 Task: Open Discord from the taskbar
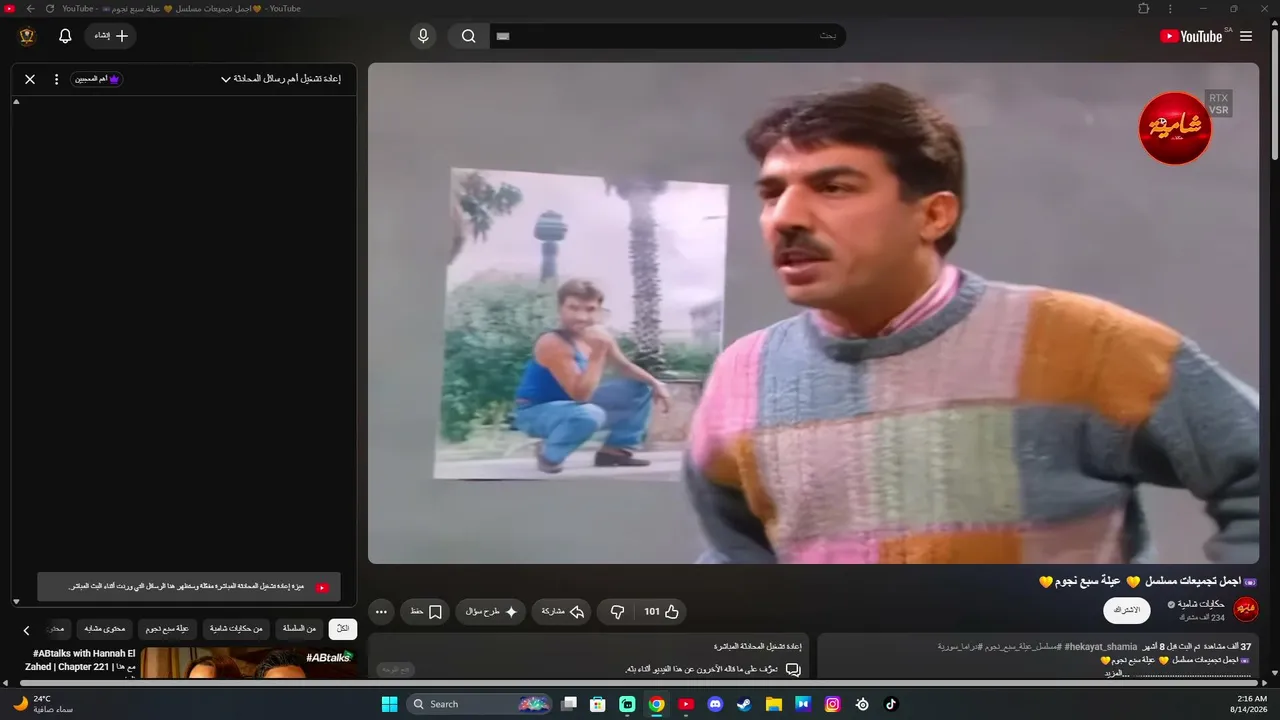tap(715, 704)
